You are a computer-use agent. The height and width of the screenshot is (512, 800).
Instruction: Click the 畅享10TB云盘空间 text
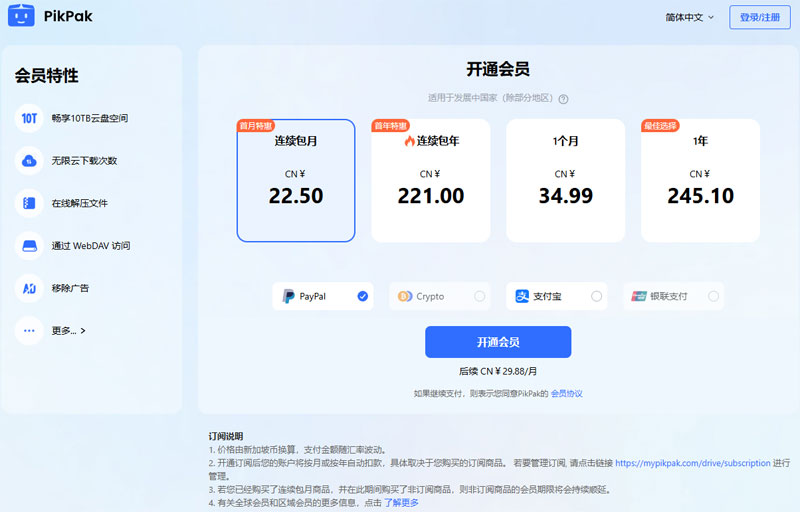click(90, 118)
